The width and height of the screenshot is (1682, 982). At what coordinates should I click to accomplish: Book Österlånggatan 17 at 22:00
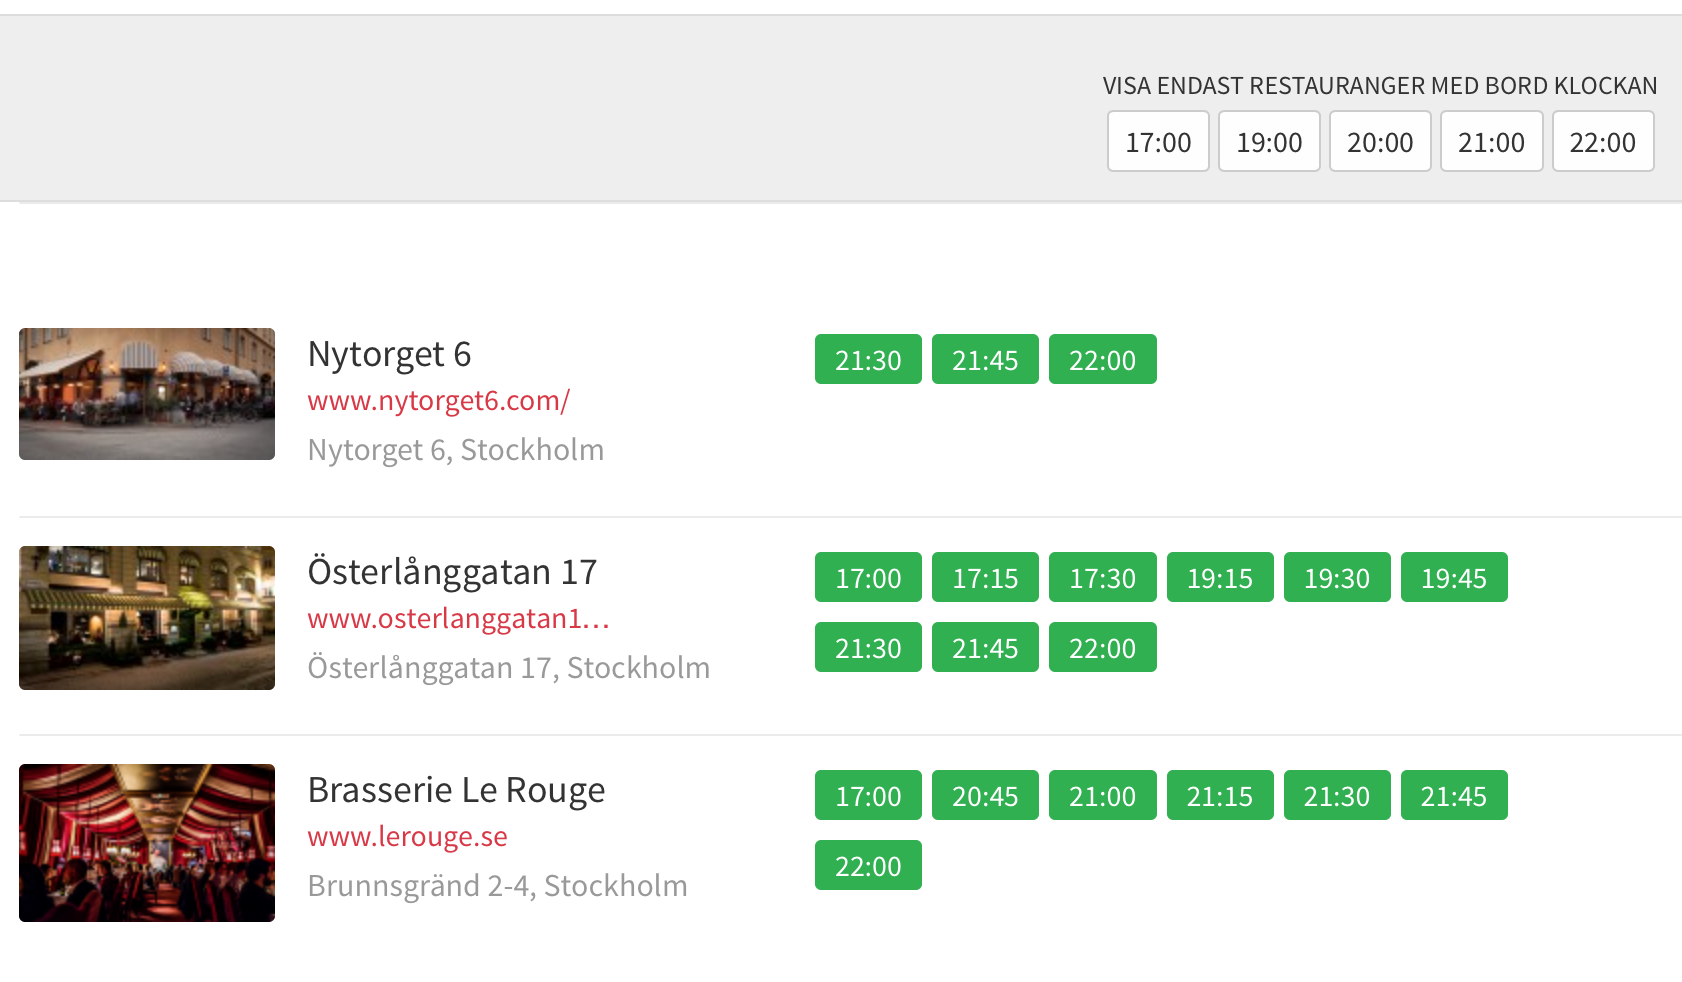point(1103,647)
